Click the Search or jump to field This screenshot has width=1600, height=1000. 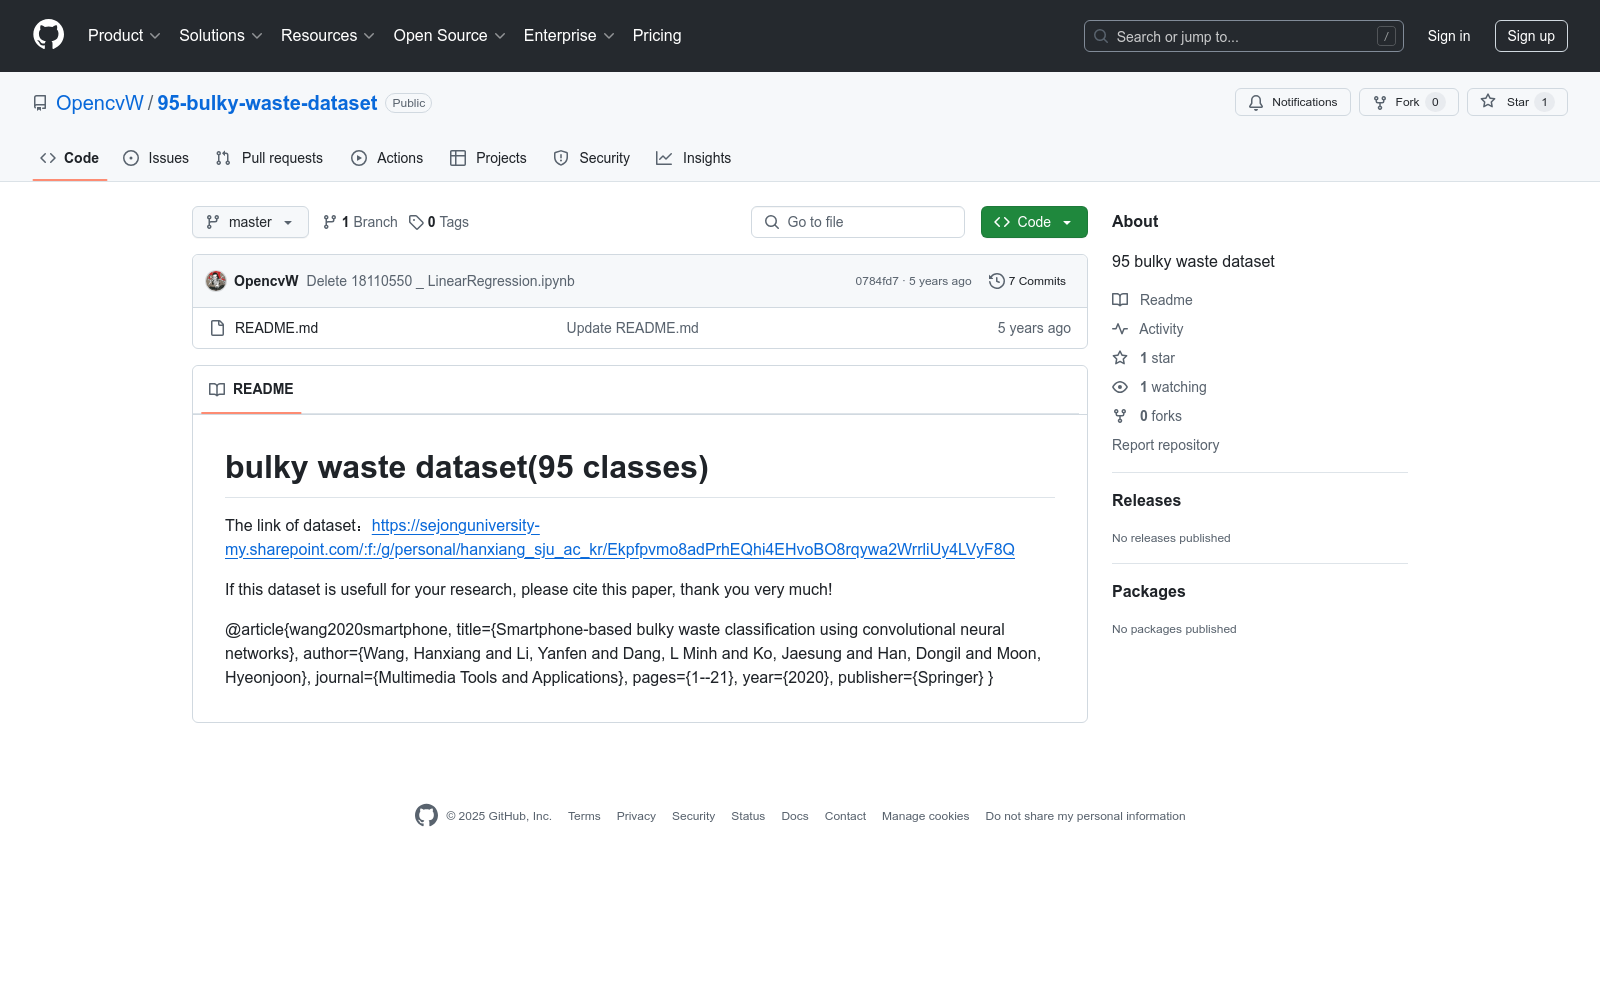(x=1244, y=36)
